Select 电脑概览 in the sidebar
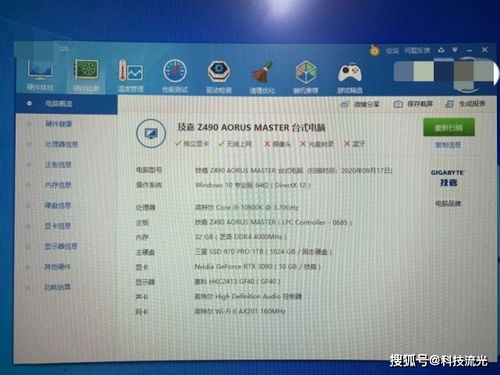This screenshot has width=500, height=375. 66,104
